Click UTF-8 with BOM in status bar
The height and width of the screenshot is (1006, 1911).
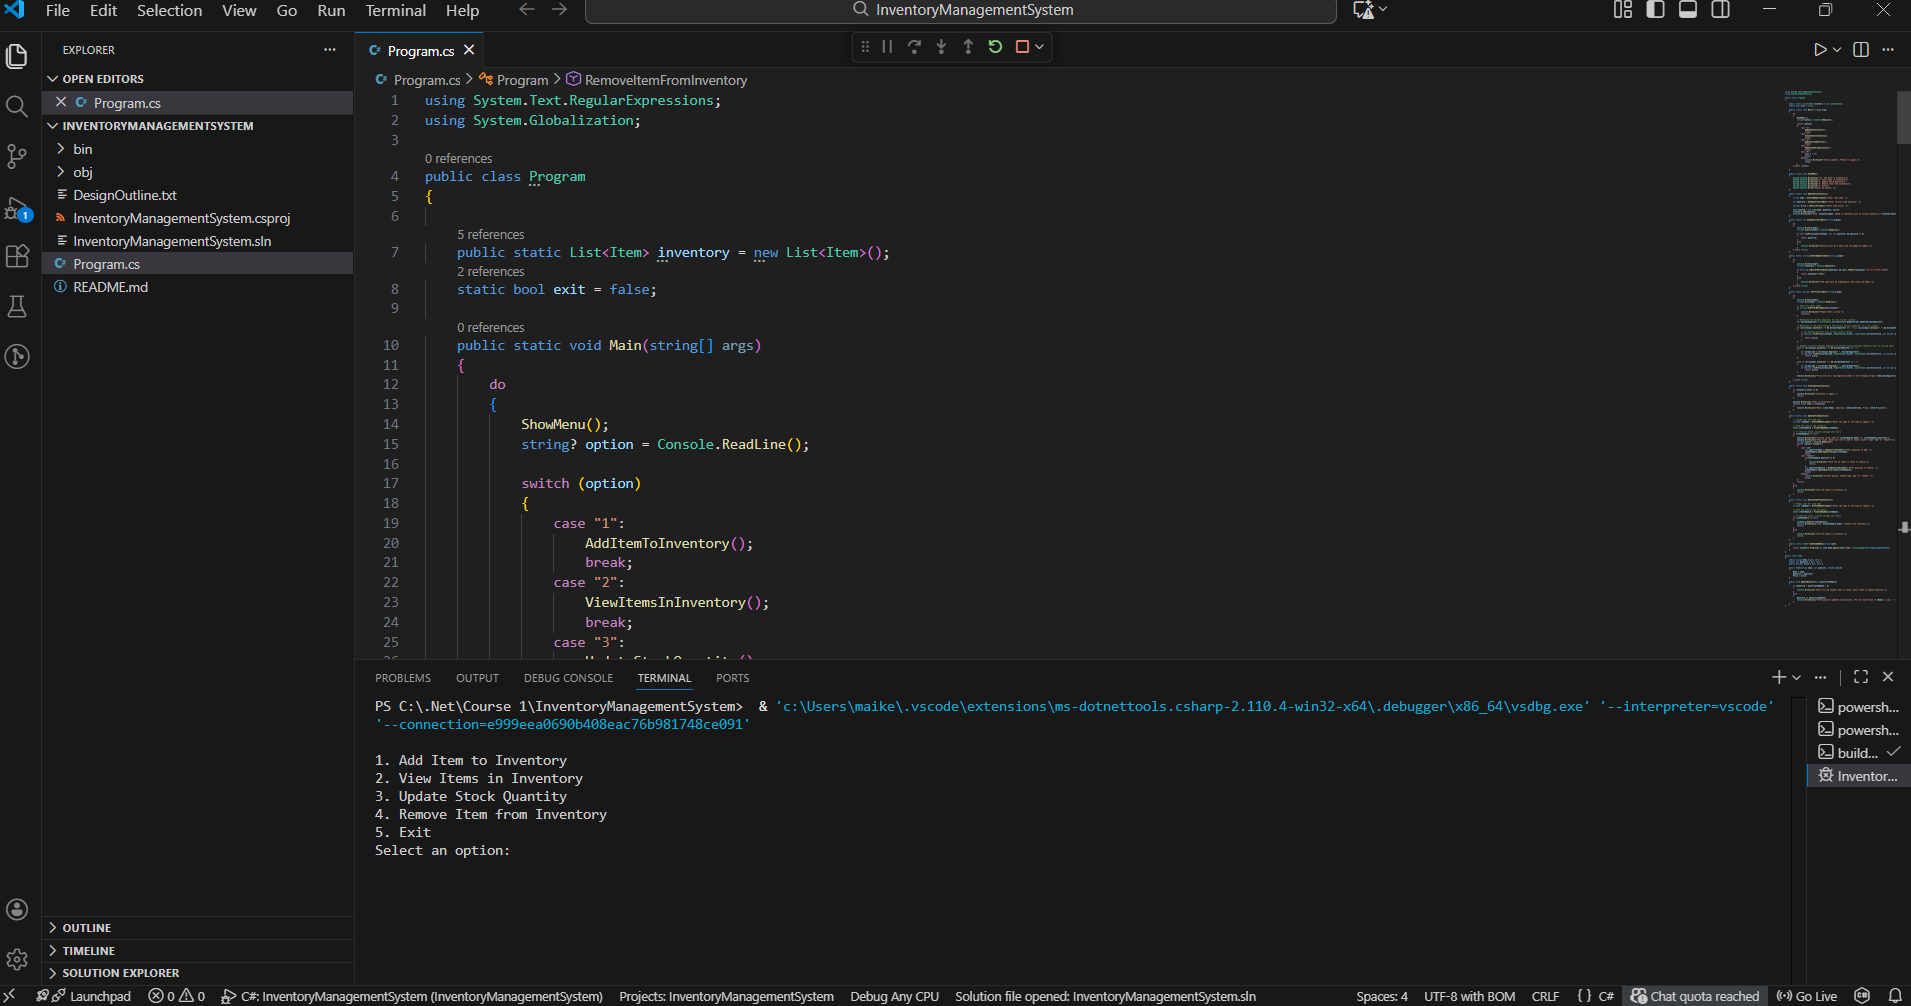point(1469,995)
